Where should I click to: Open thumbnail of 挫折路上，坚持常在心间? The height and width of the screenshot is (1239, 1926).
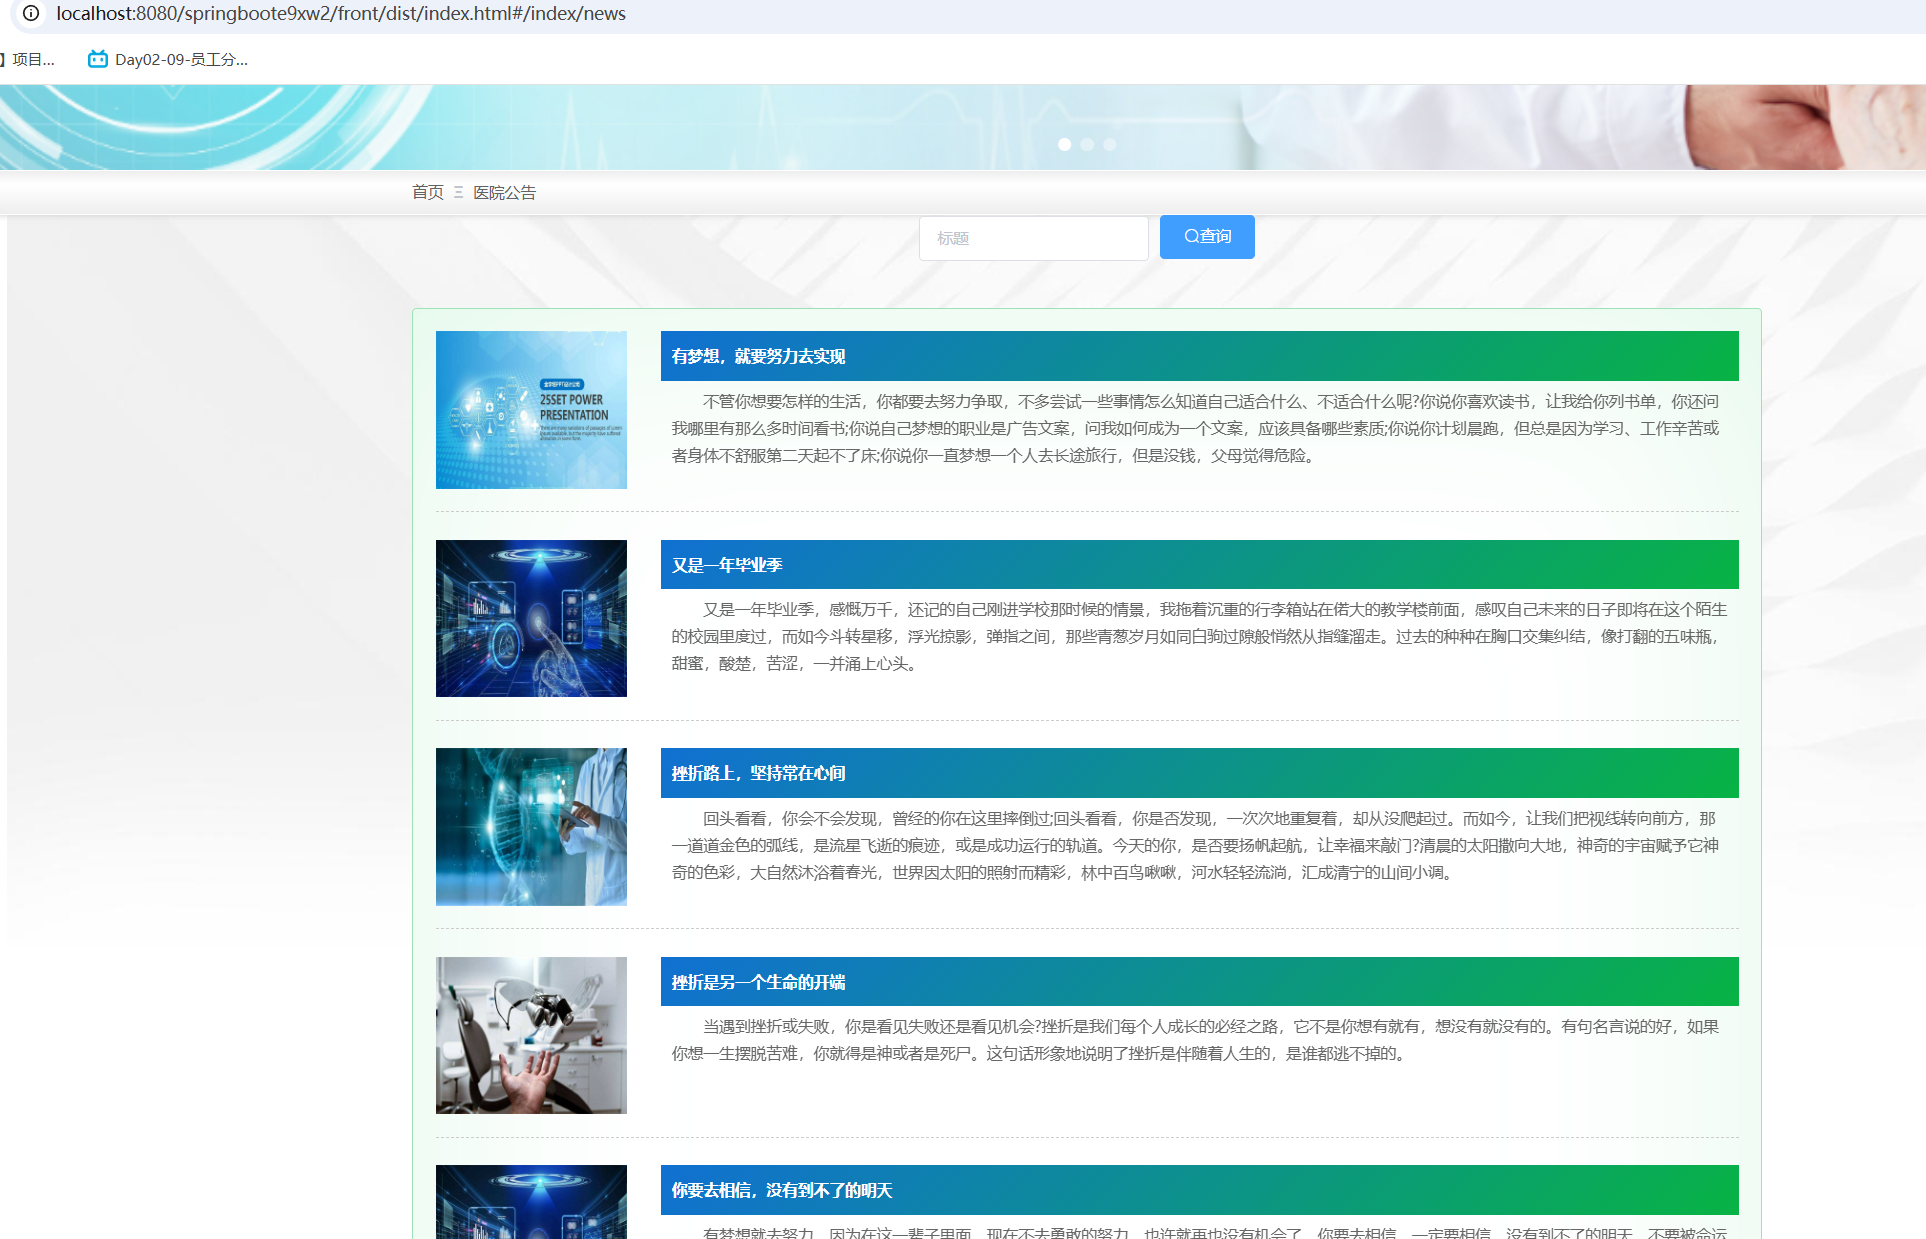[531, 827]
